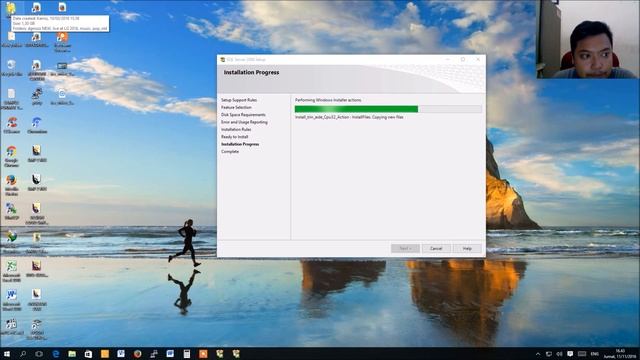Open the Windows Start menu
Screen dimensions: 640x360
(7, 354)
